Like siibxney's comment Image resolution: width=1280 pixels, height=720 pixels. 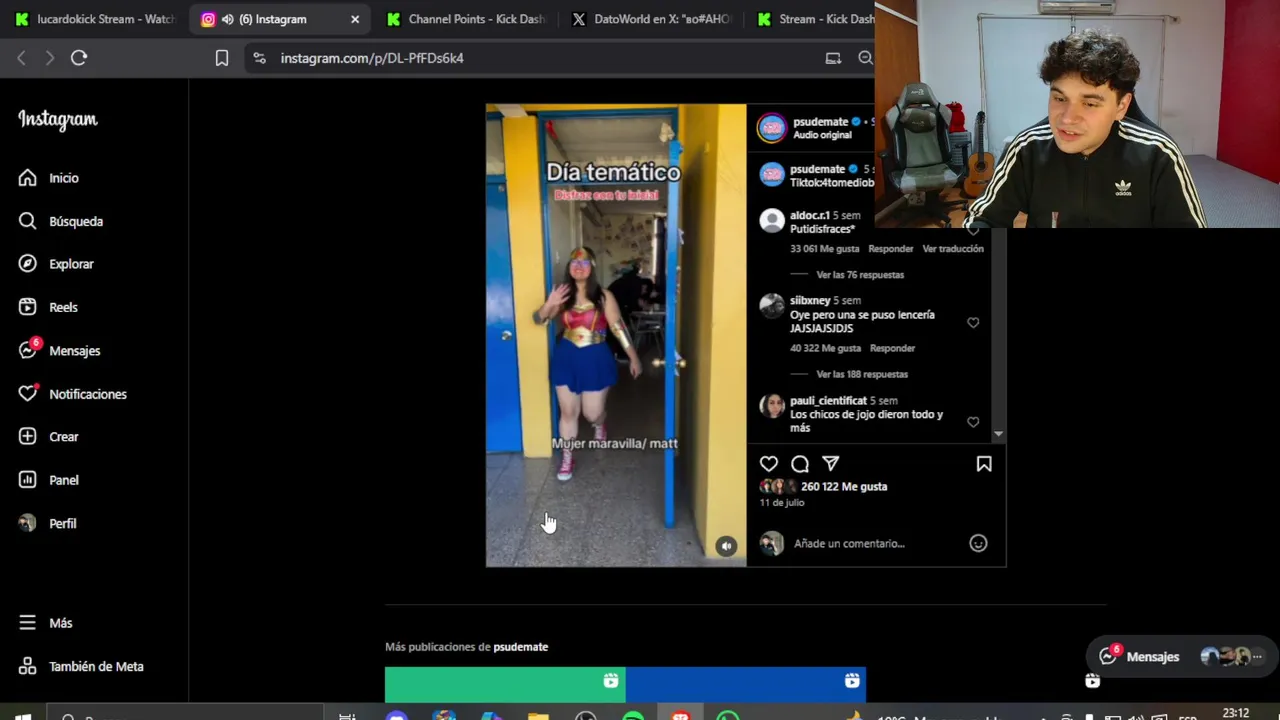[x=973, y=323]
